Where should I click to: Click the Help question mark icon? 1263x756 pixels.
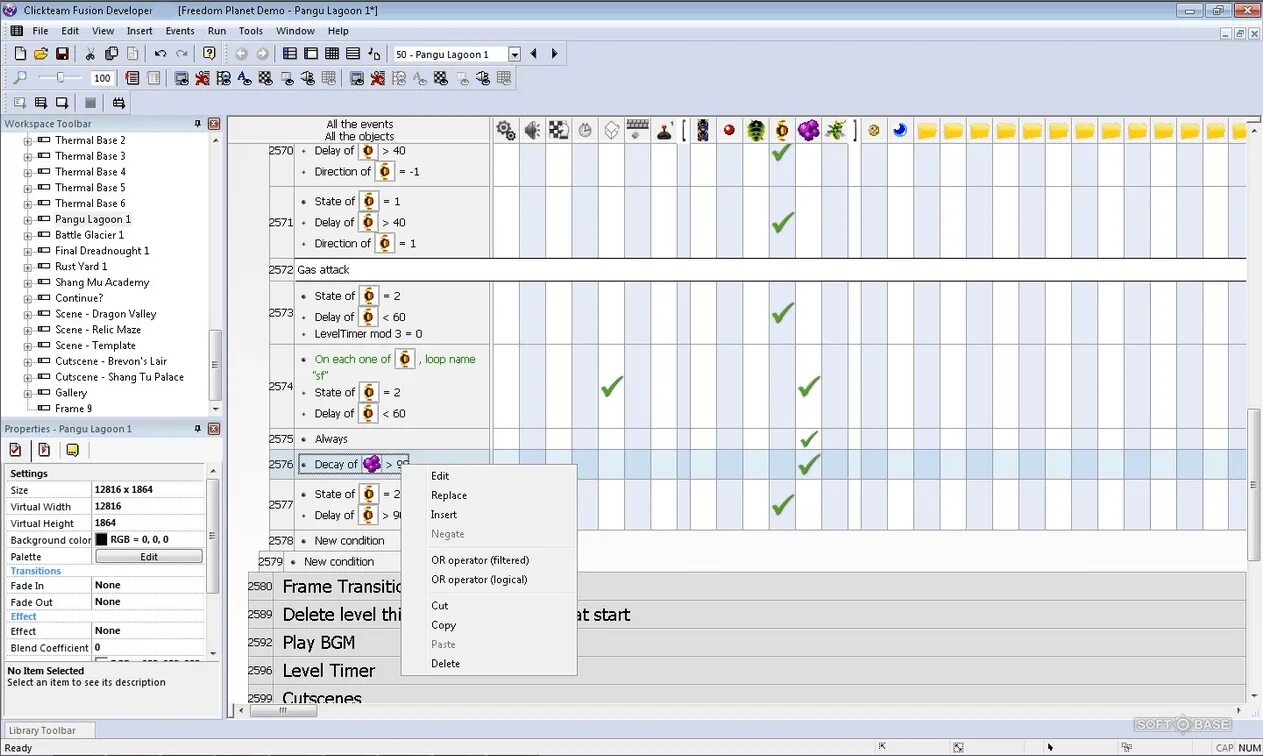click(x=209, y=54)
